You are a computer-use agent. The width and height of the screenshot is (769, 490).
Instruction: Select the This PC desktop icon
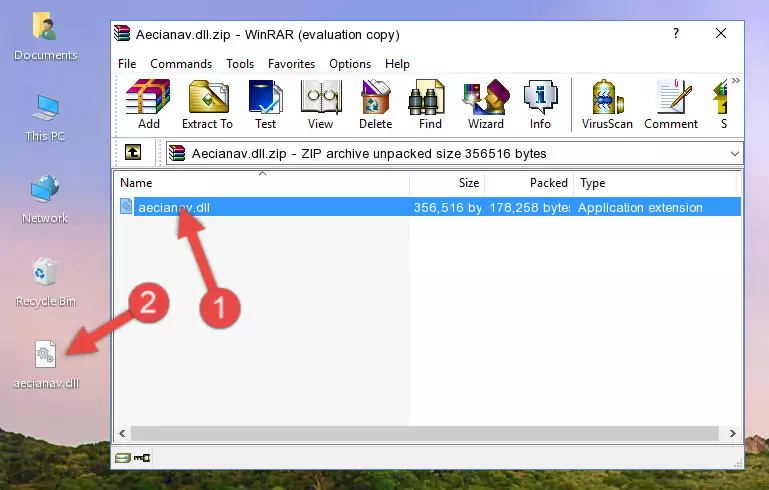coord(45,118)
